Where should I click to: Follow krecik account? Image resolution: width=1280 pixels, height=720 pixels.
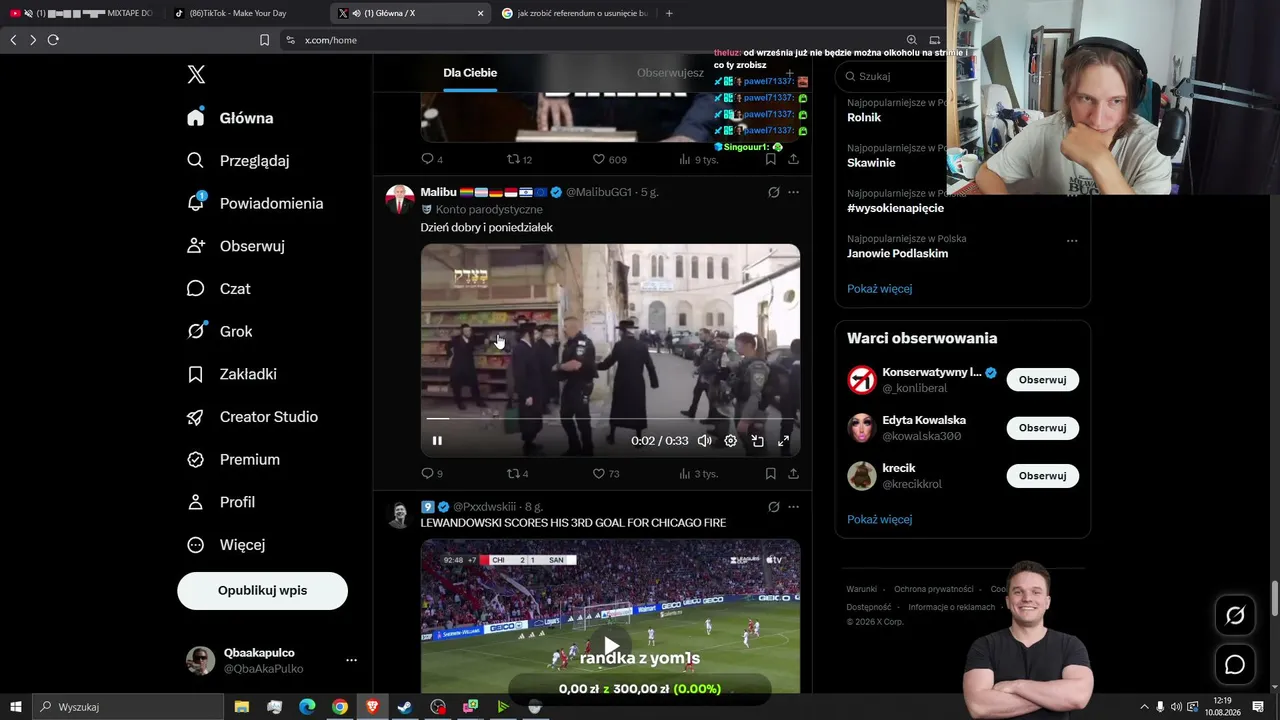click(x=1042, y=476)
